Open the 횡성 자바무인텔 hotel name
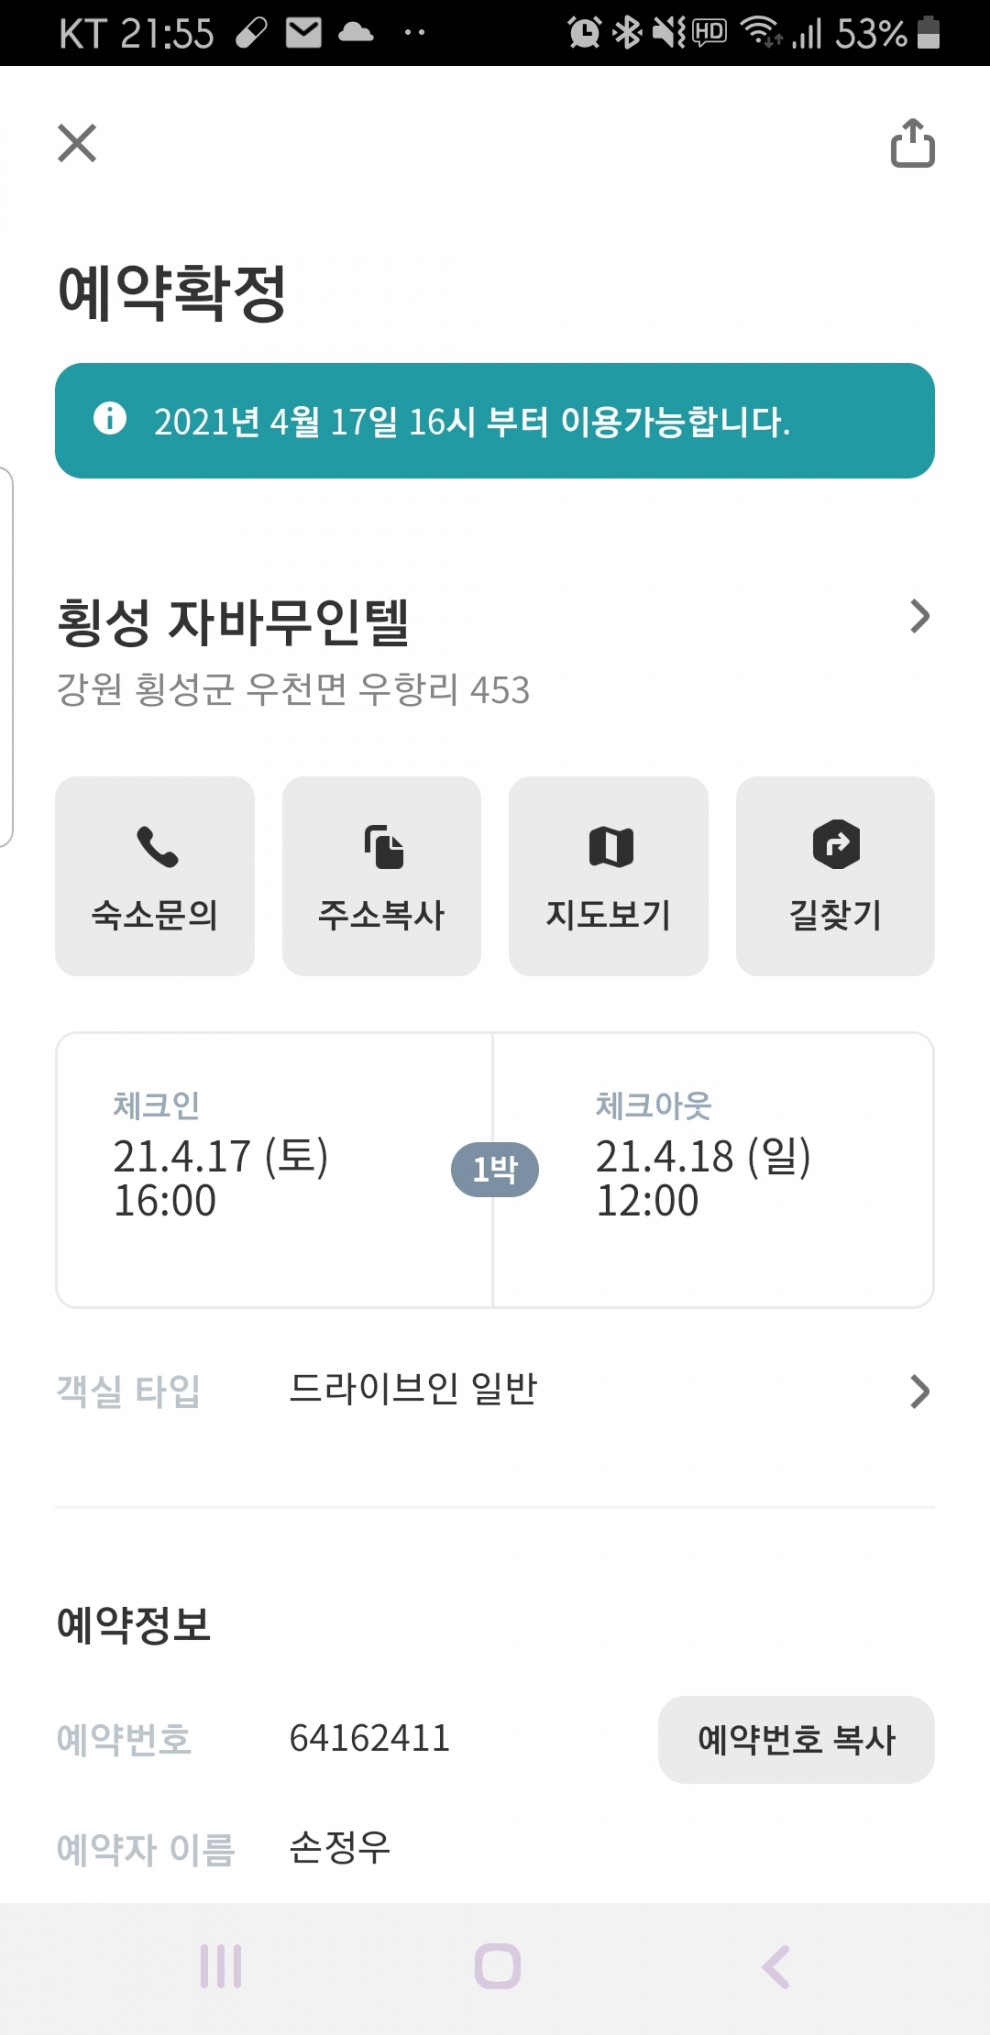Viewport: 990px width, 2035px height. [x=234, y=621]
